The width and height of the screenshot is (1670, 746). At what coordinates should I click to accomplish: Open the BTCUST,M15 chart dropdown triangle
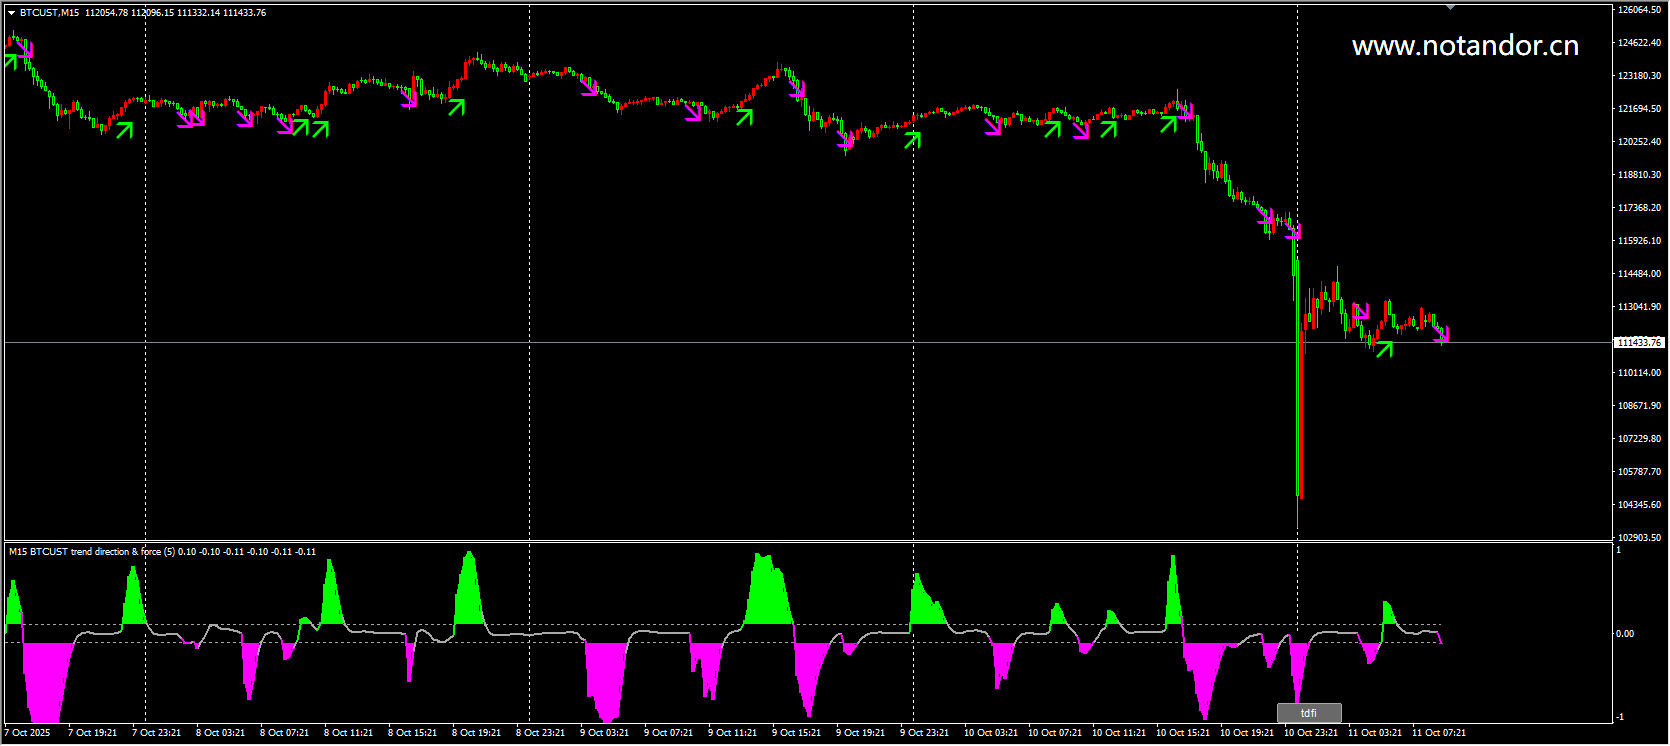point(11,13)
